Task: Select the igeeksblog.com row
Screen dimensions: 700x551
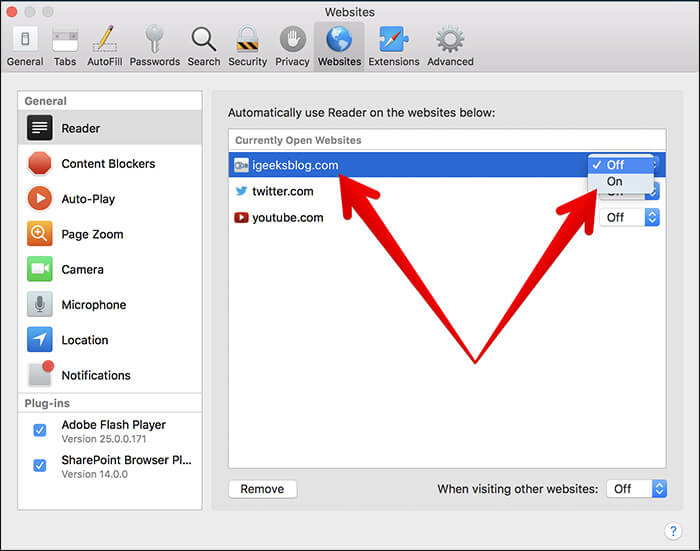Action: coord(447,165)
